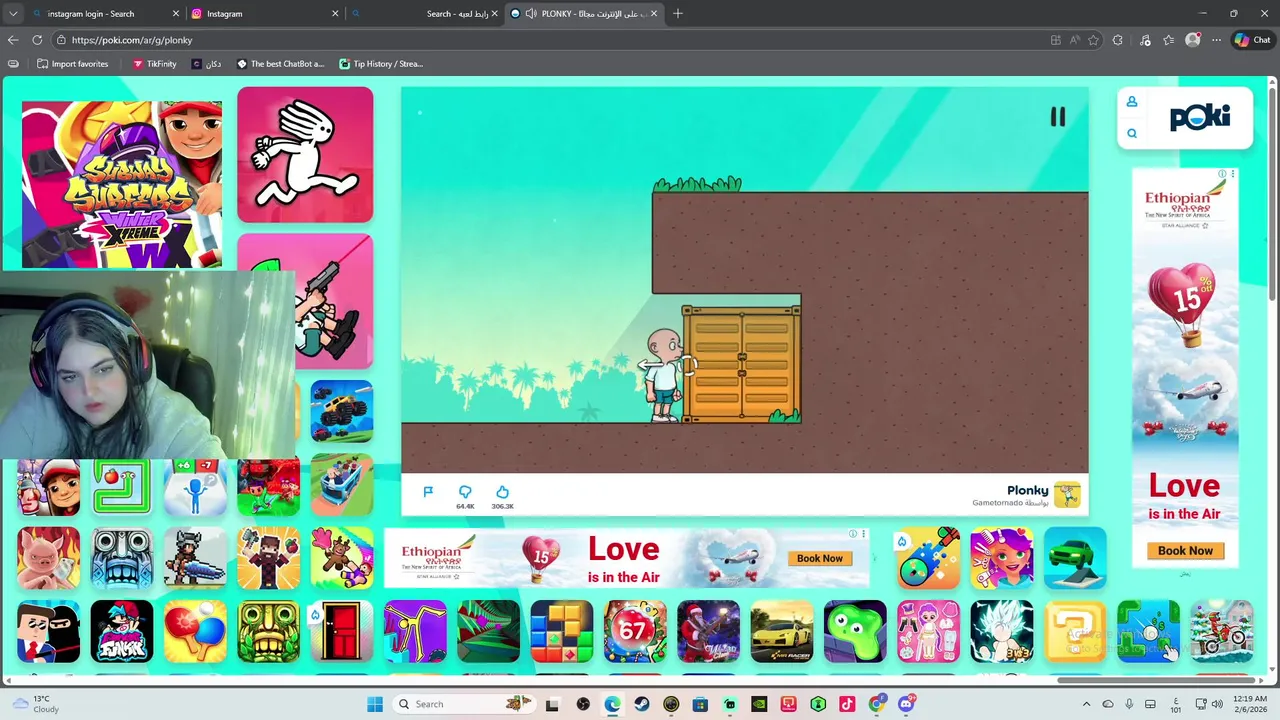Open the yellow question mark game icon
The image size is (1280, 720).
coord(1075,631)
